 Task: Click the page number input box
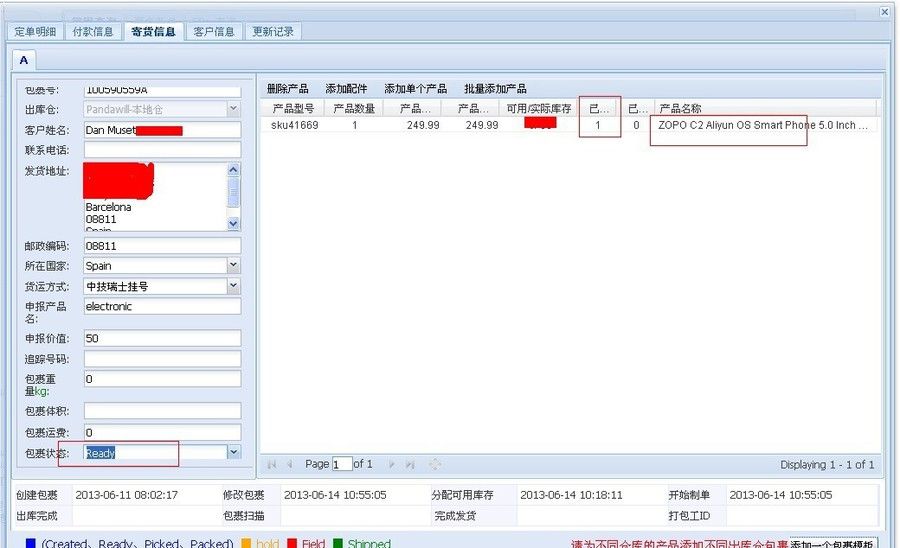click(x=342, y=464)
